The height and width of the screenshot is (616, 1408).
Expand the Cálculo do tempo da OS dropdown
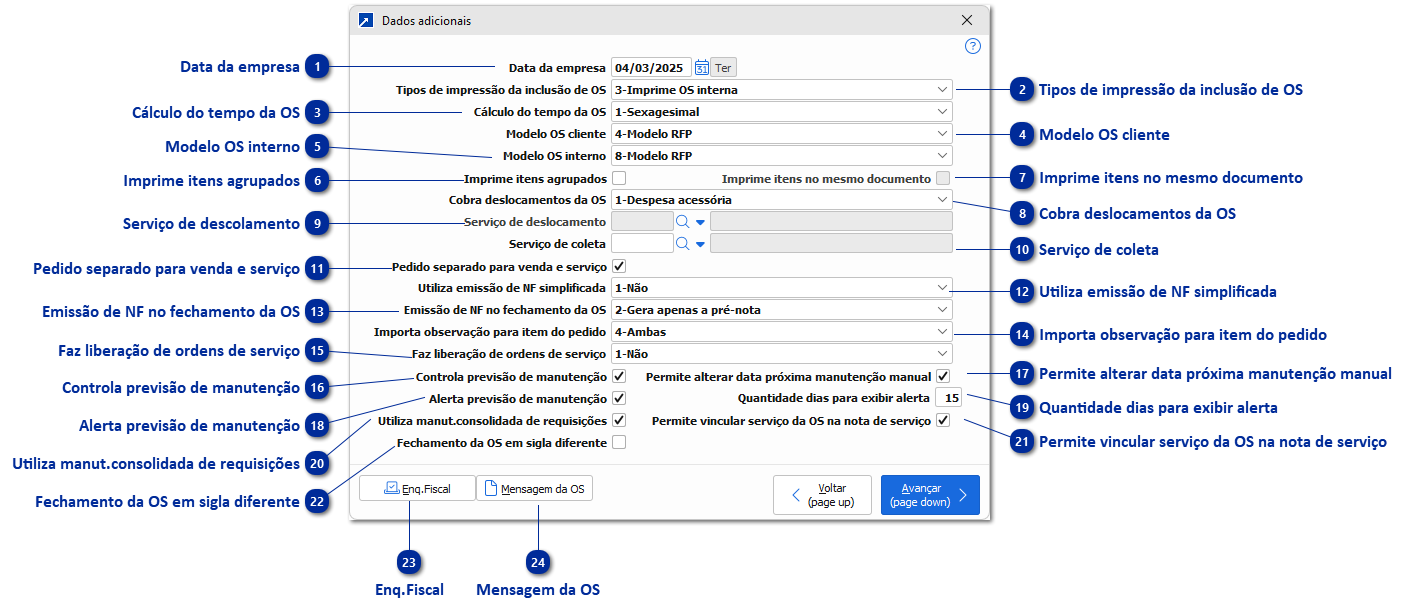(941, 111)
